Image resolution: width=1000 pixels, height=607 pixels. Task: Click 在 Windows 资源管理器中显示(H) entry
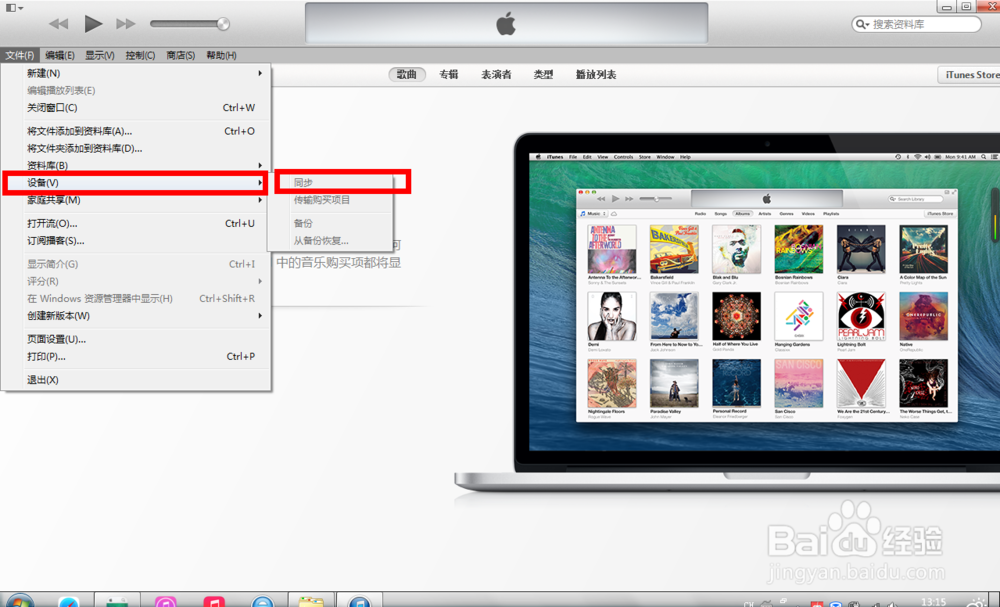coord(136,298)
